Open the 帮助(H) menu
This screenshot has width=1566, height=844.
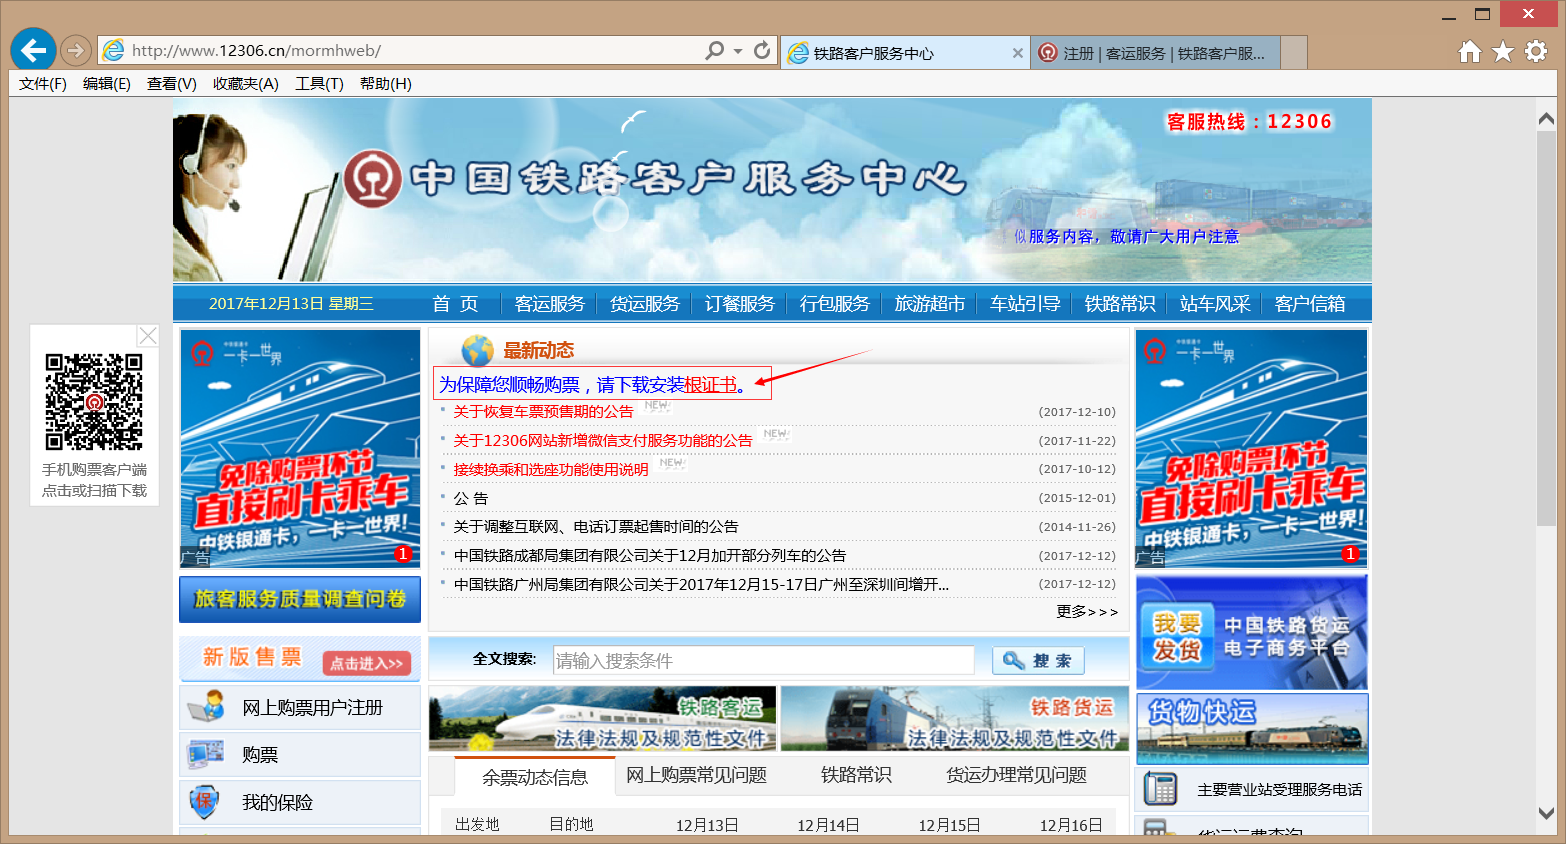click(386, 84)
